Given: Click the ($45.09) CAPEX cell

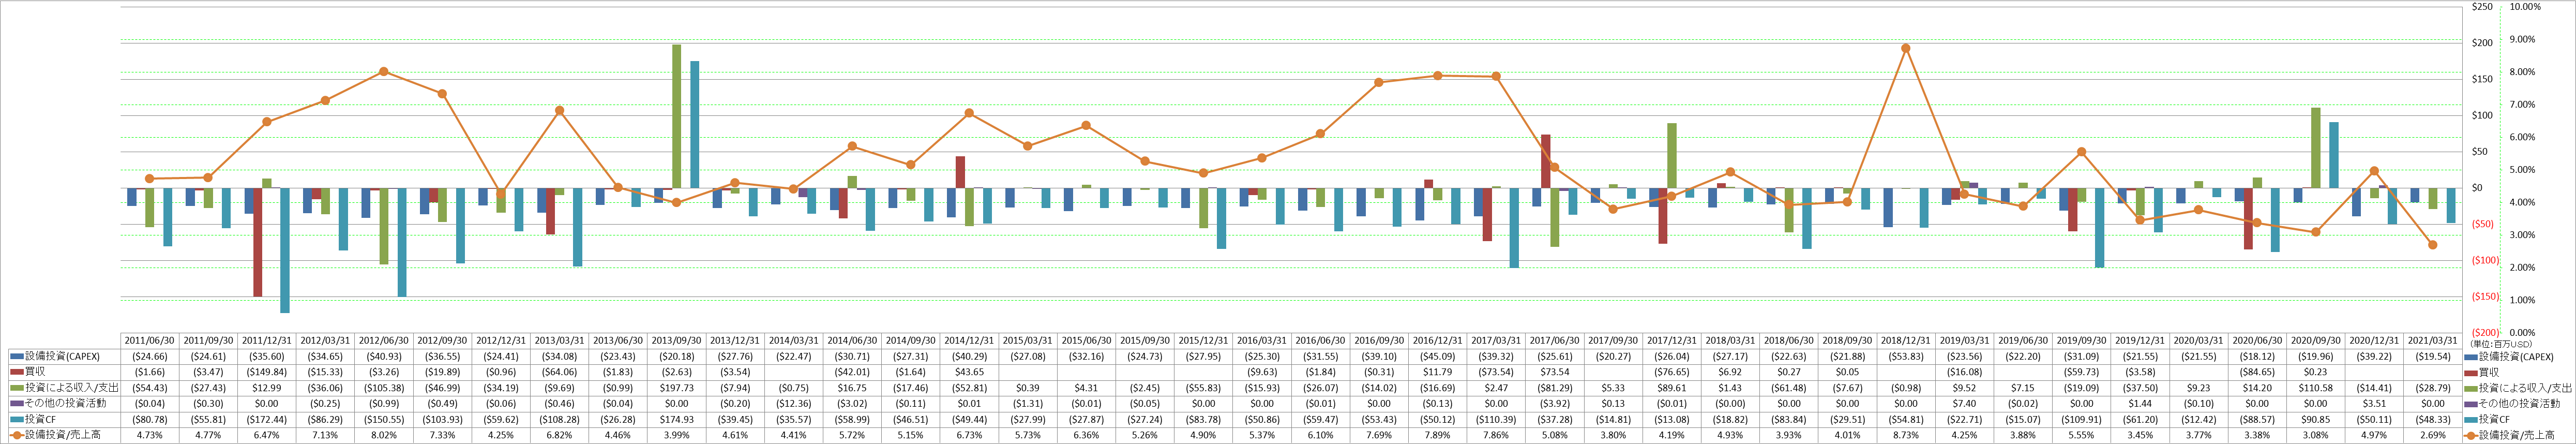Looking at the screenshot, I should (x=1437, y=356).
